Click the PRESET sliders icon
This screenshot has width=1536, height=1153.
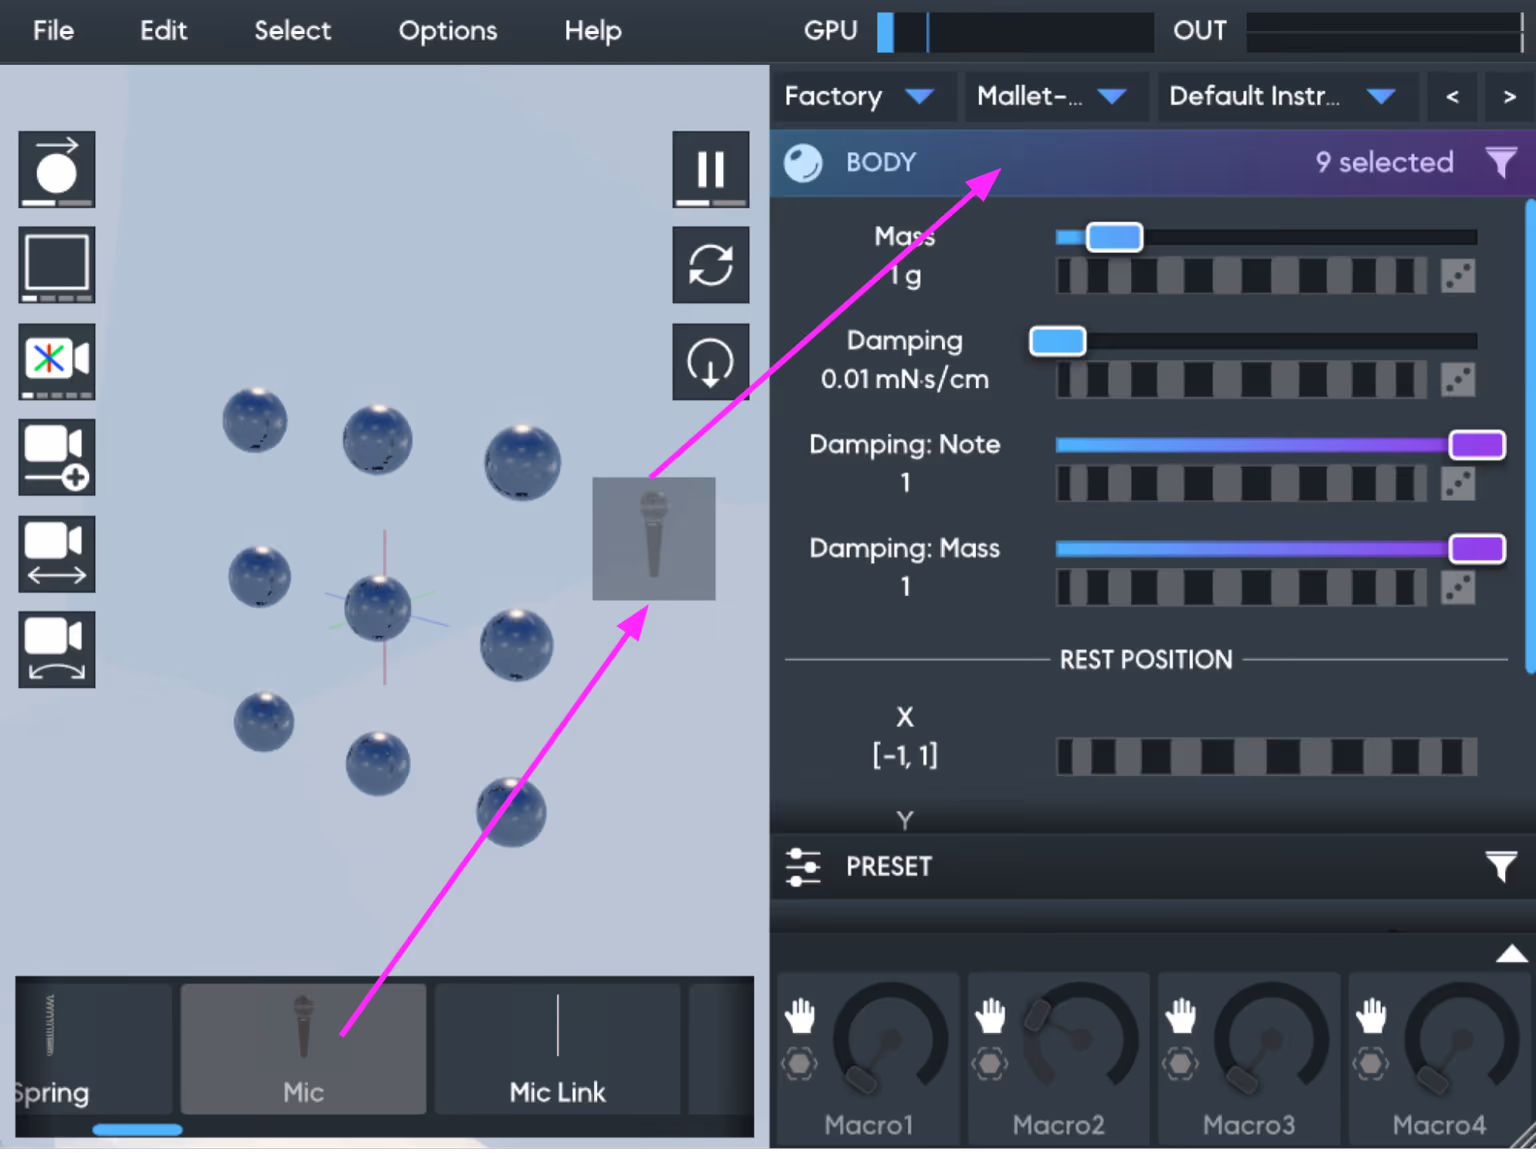803,866
